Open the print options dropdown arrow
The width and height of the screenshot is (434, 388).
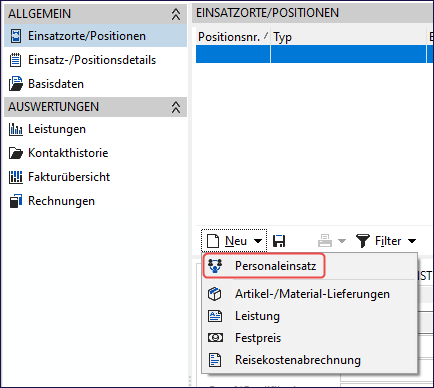pos(342,241)
